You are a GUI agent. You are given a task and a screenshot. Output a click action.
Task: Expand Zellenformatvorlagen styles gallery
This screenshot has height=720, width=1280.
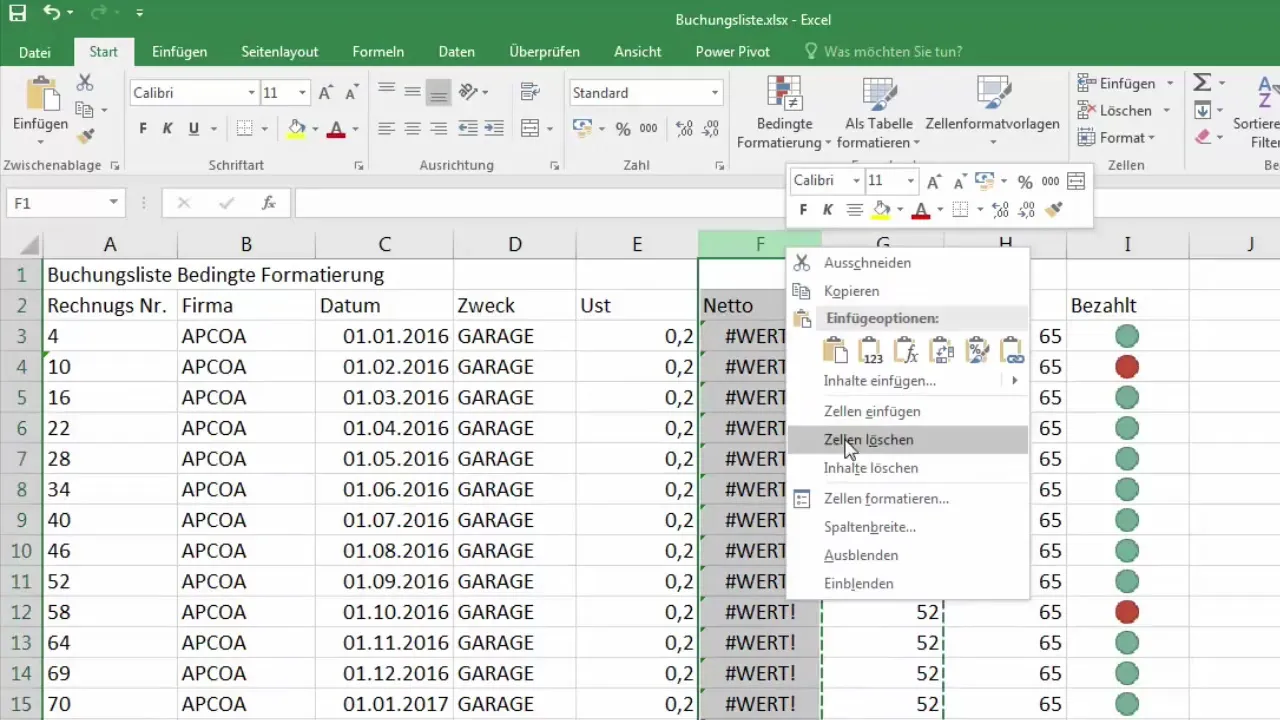(992, 114)
